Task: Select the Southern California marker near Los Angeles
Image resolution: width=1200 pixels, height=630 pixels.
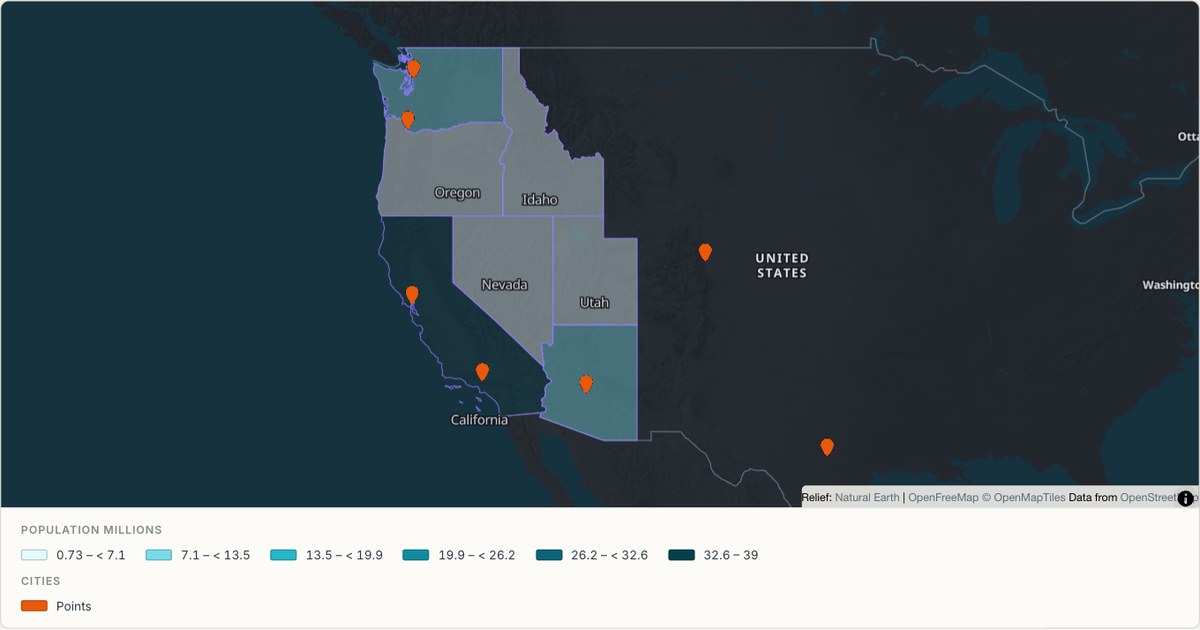Action: click(x=482, y=371)
